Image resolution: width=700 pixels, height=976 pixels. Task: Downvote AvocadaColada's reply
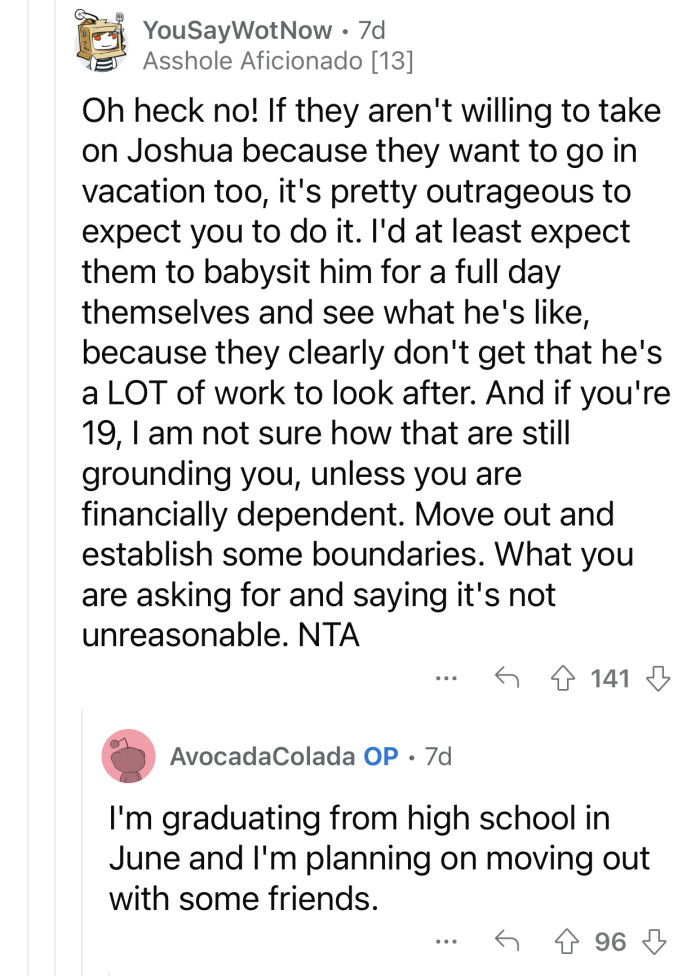pos(654,941)
